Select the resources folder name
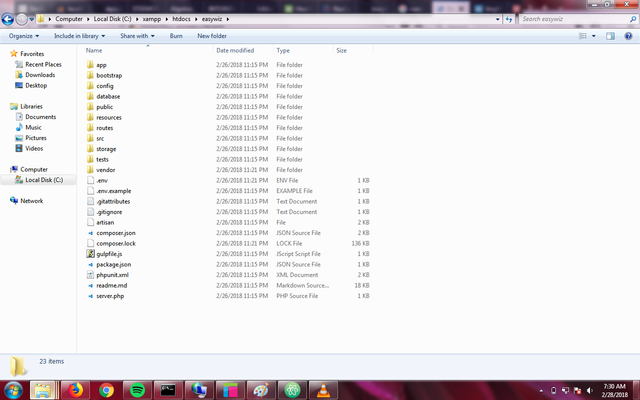The height and width of the screenshot is (400, 640). pyautogui.click(x=109, y=117)
